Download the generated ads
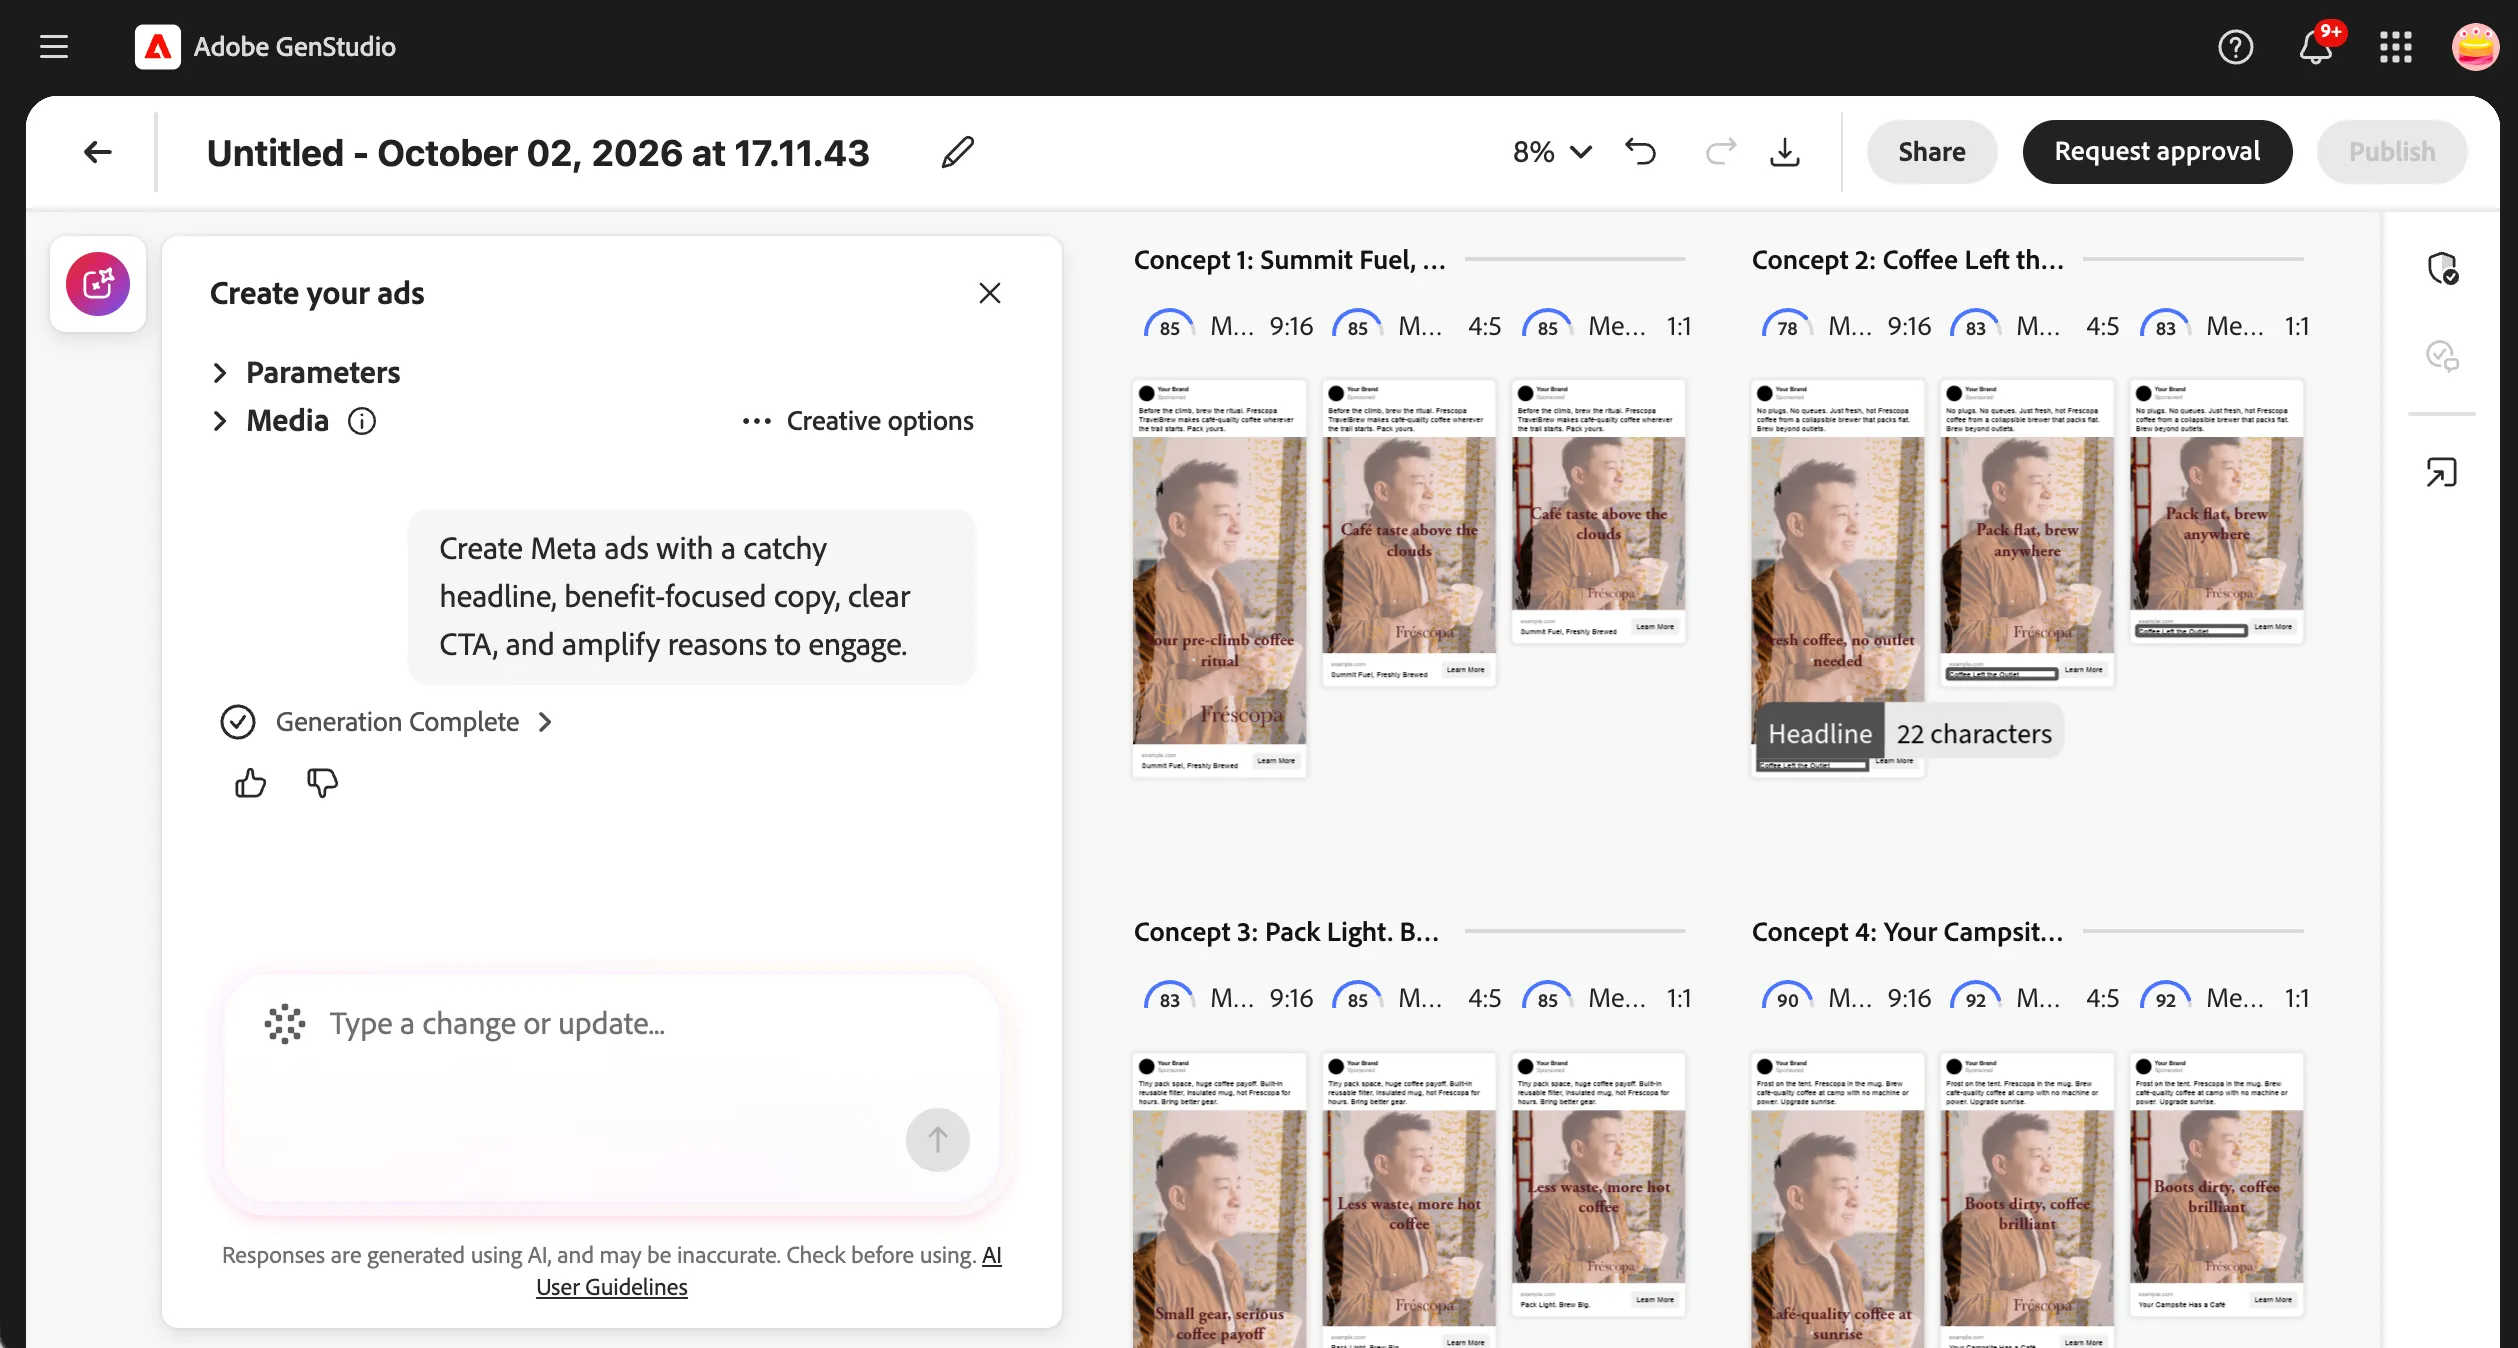This screenshot has width=2518, height=1348. point(1785,152)
